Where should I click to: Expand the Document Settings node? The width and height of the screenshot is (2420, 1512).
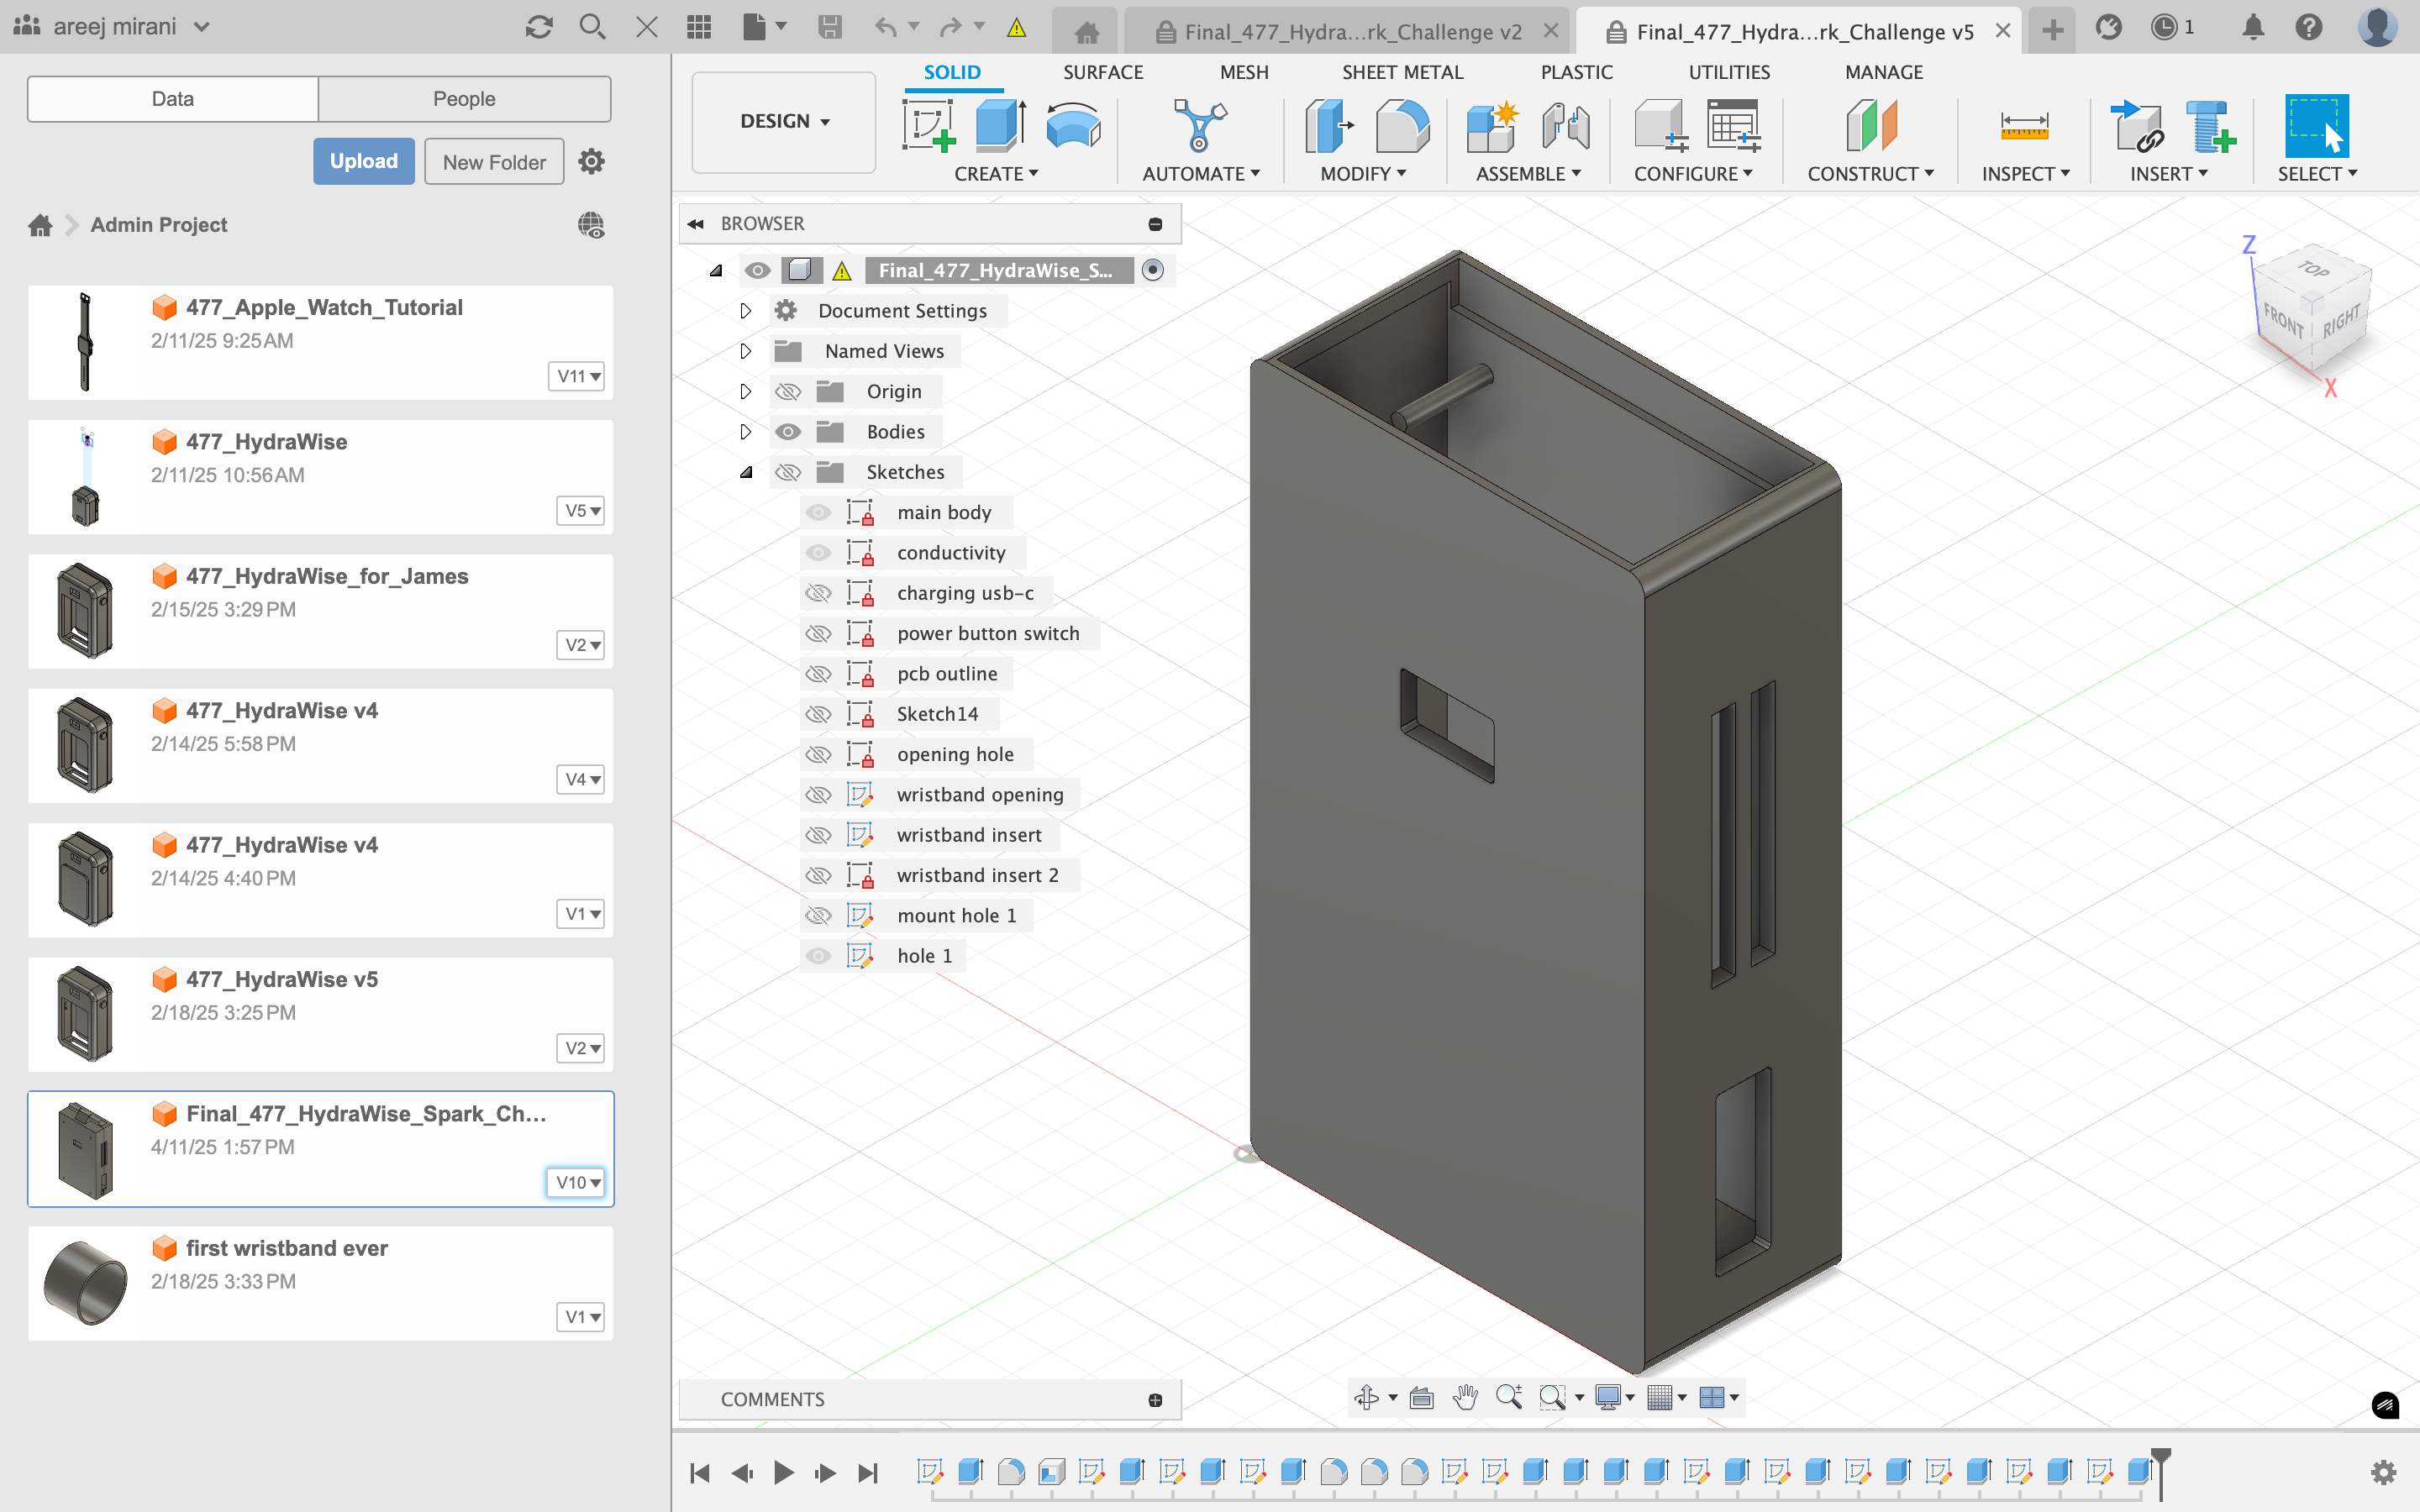point(745,311)
